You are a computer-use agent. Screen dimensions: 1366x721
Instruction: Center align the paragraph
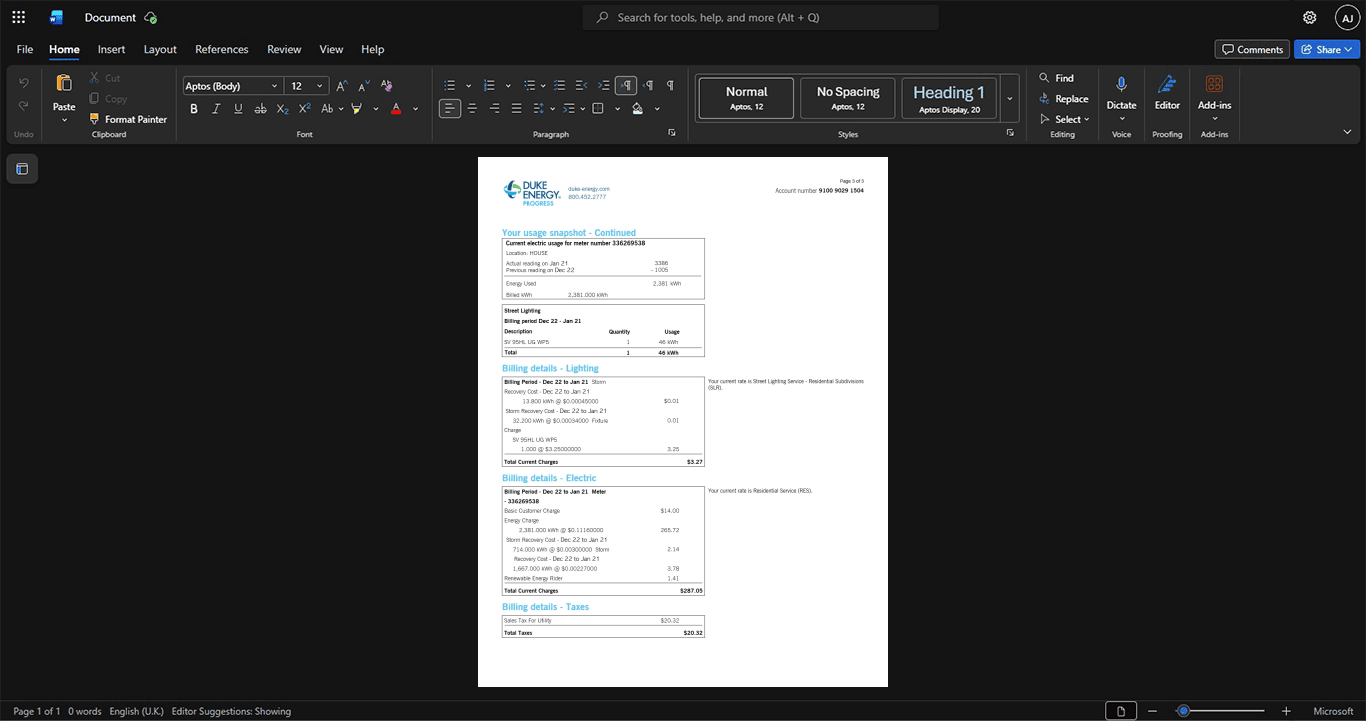point(472,108)
